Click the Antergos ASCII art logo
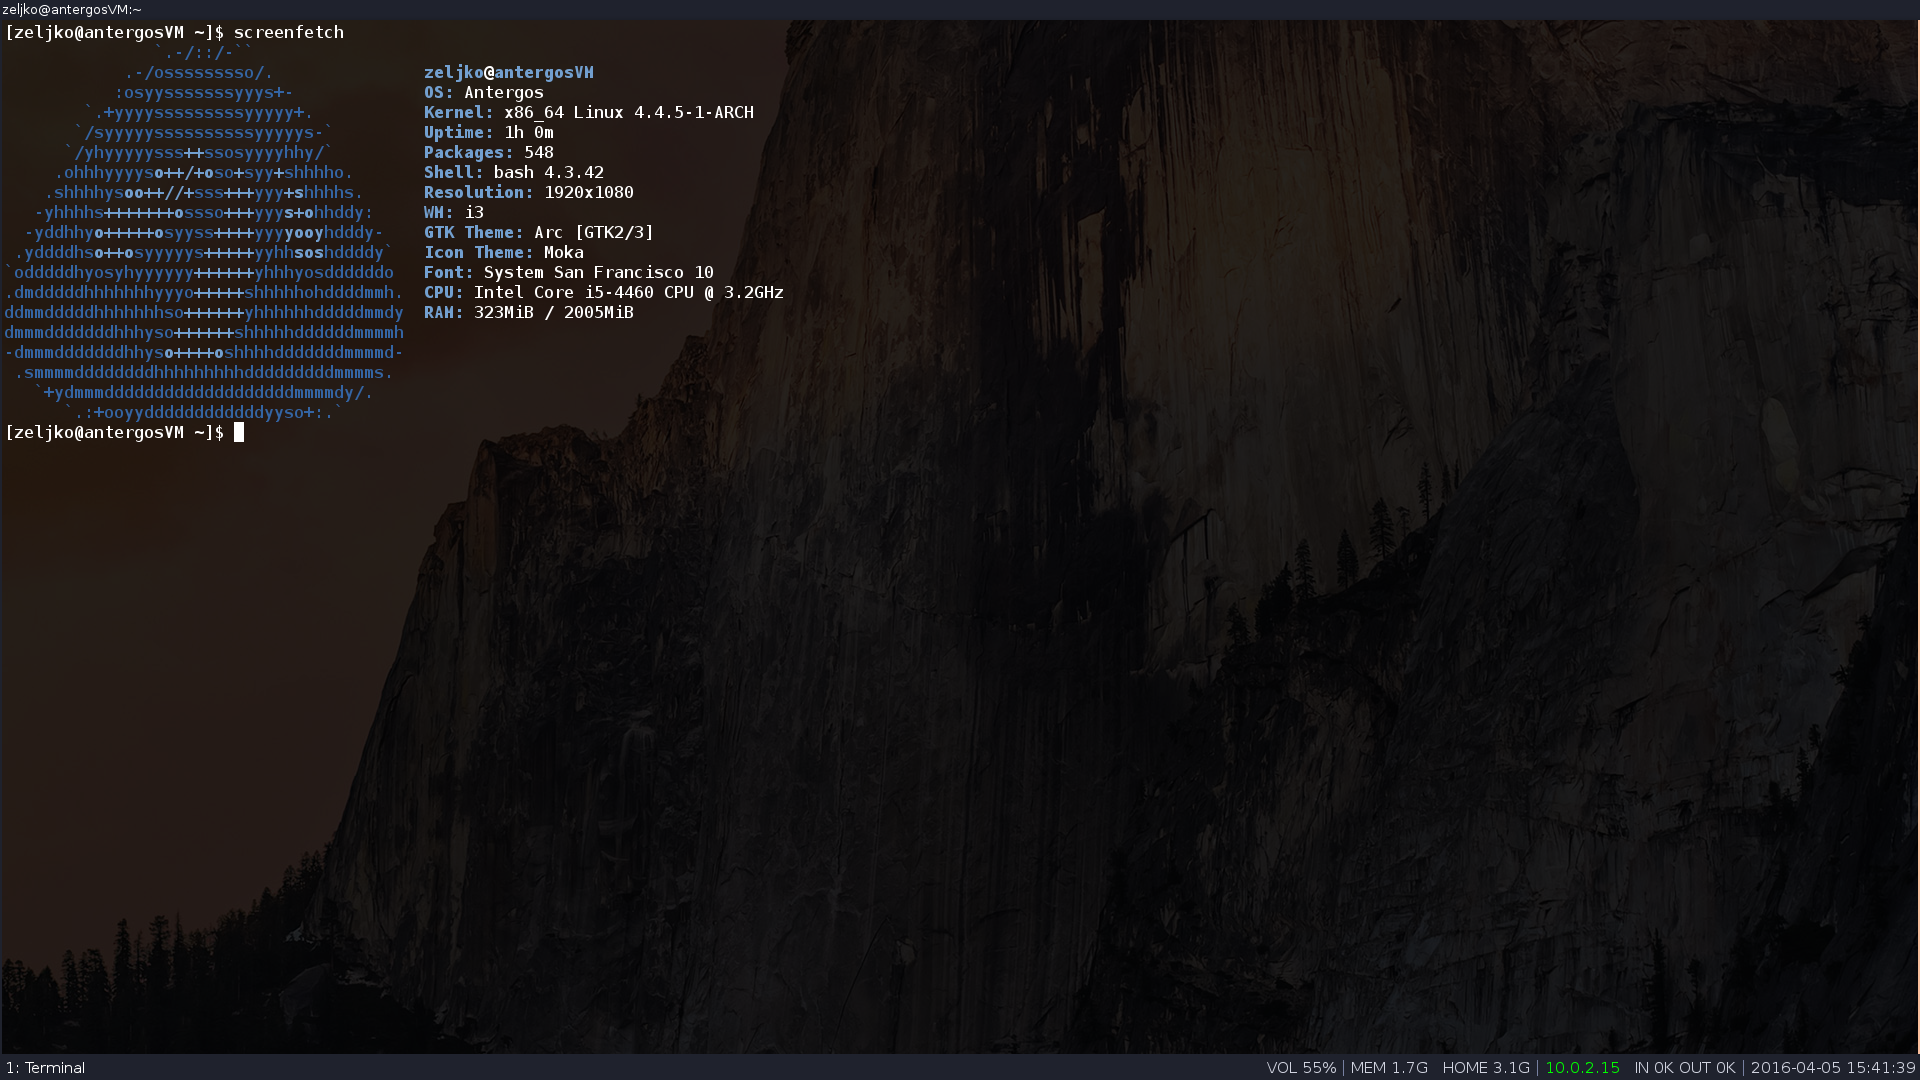 point(204,232)
